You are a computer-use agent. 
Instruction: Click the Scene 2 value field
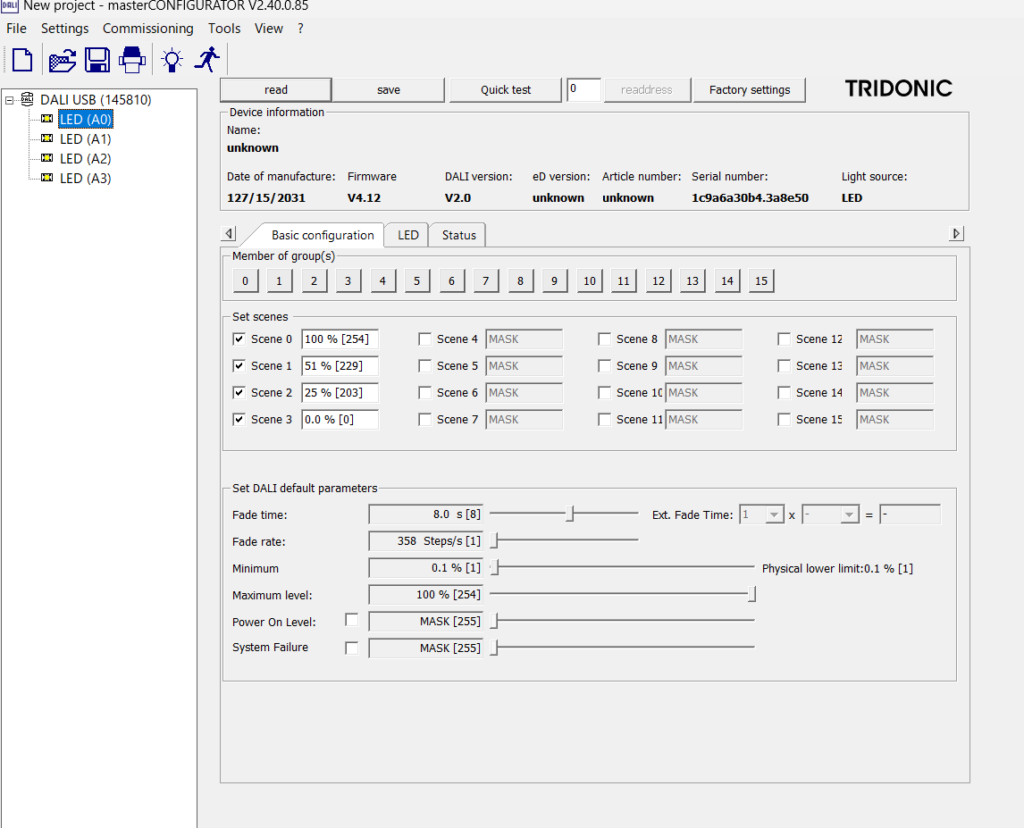[x=340, y=392]
